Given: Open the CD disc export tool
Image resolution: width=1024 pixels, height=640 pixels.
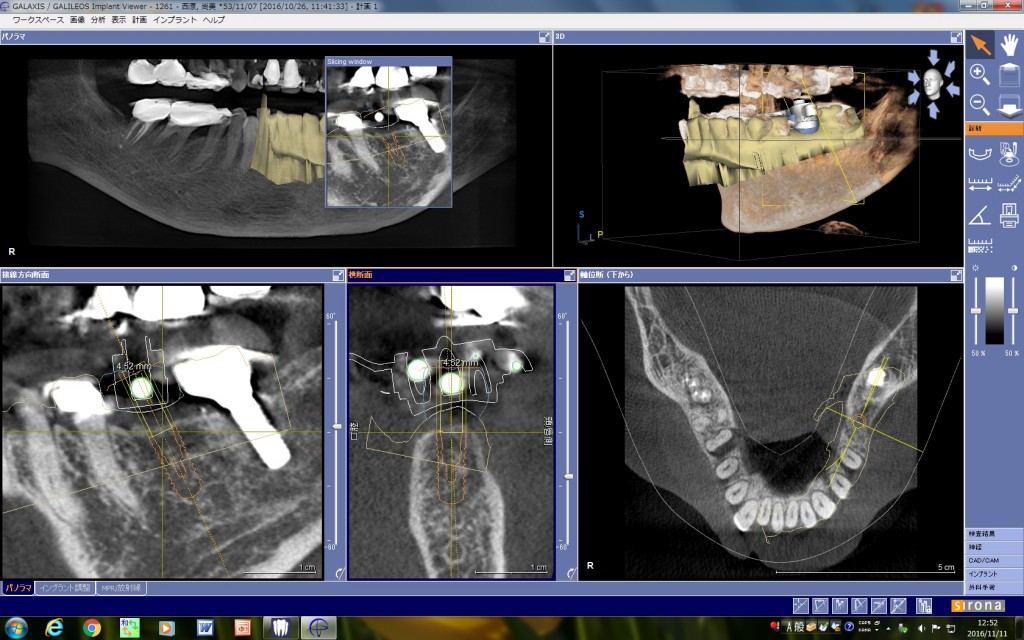Looking at the screenshot, I should pyautogui.click(x=1008, y=154).
